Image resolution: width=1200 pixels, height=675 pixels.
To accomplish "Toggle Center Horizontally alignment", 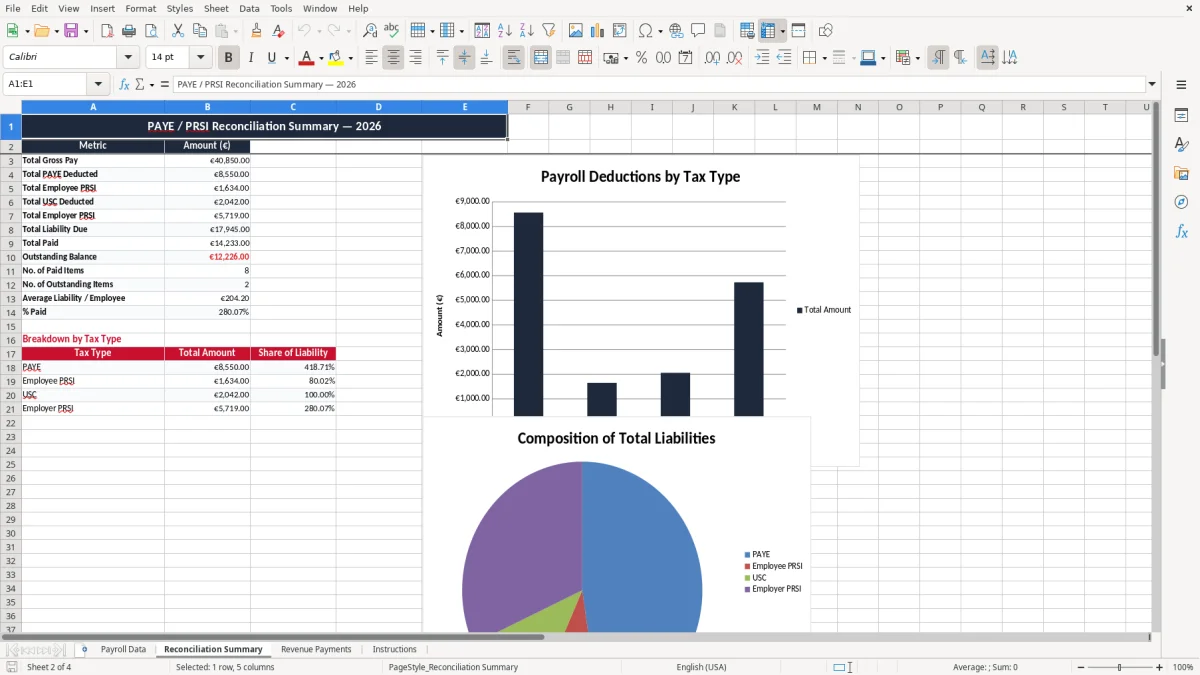I will coord(393,58).
